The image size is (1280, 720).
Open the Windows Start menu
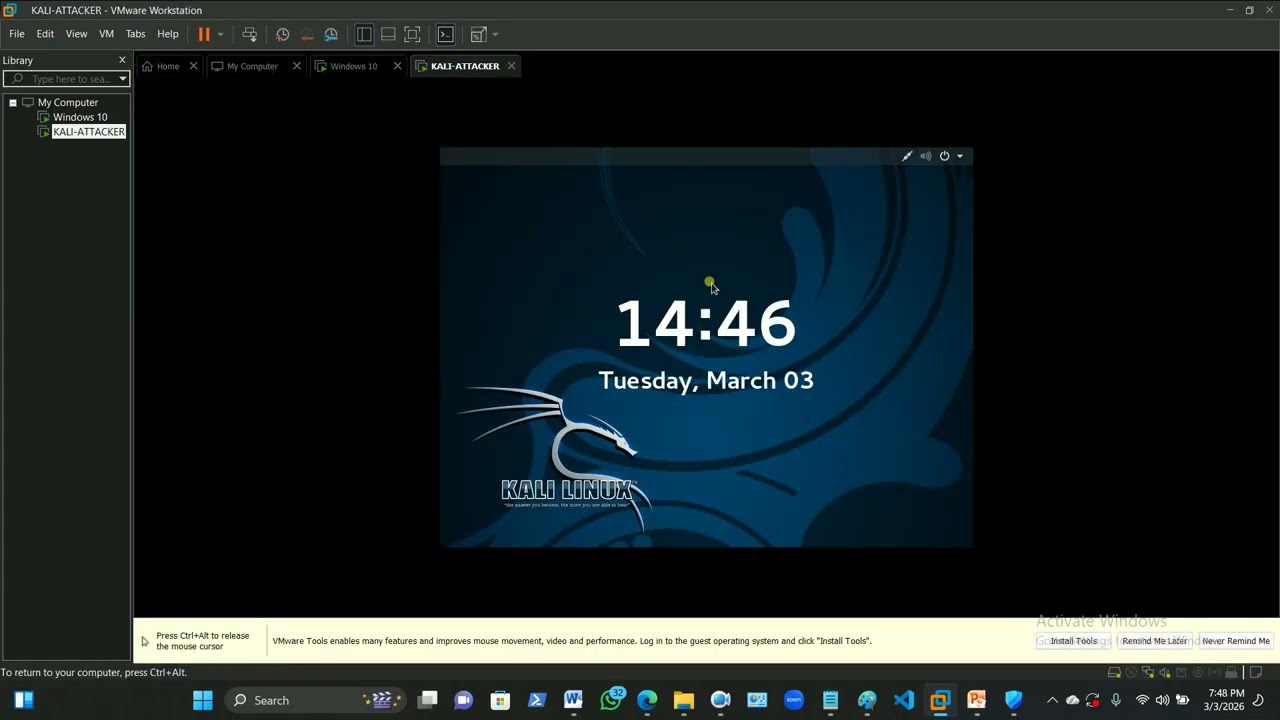(x=203, y=700)
